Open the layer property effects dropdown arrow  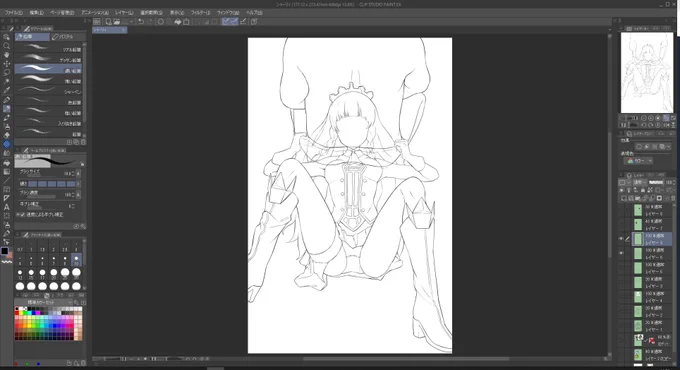[669, 147]
